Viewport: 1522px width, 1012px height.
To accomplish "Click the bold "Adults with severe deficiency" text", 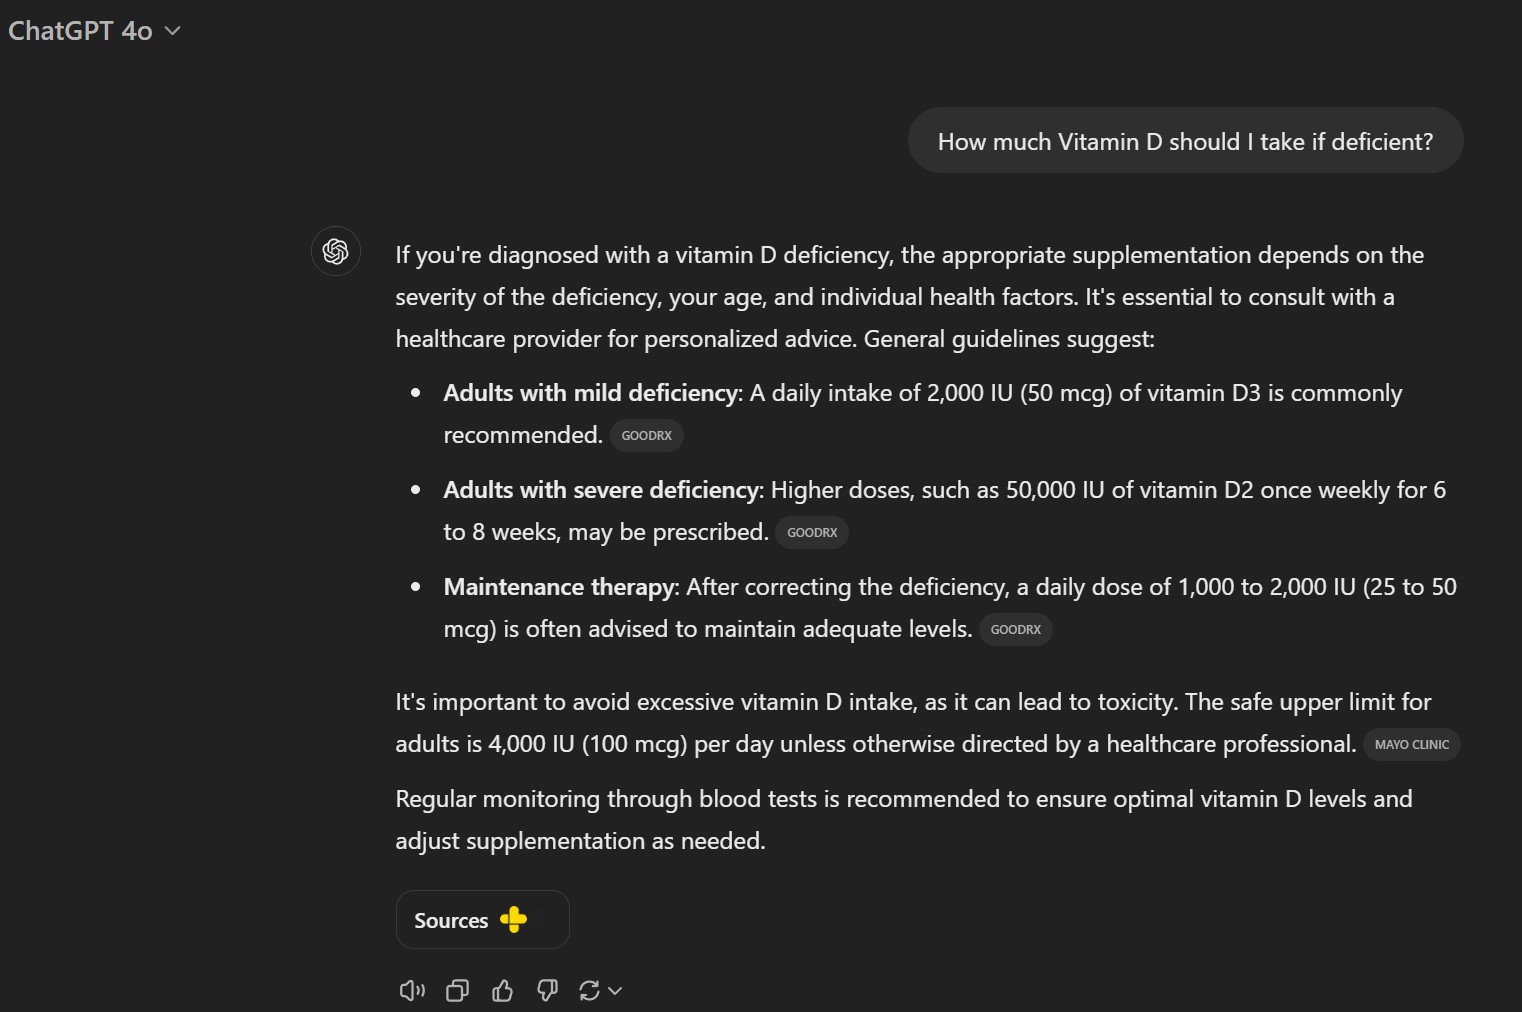I will 601,490.
